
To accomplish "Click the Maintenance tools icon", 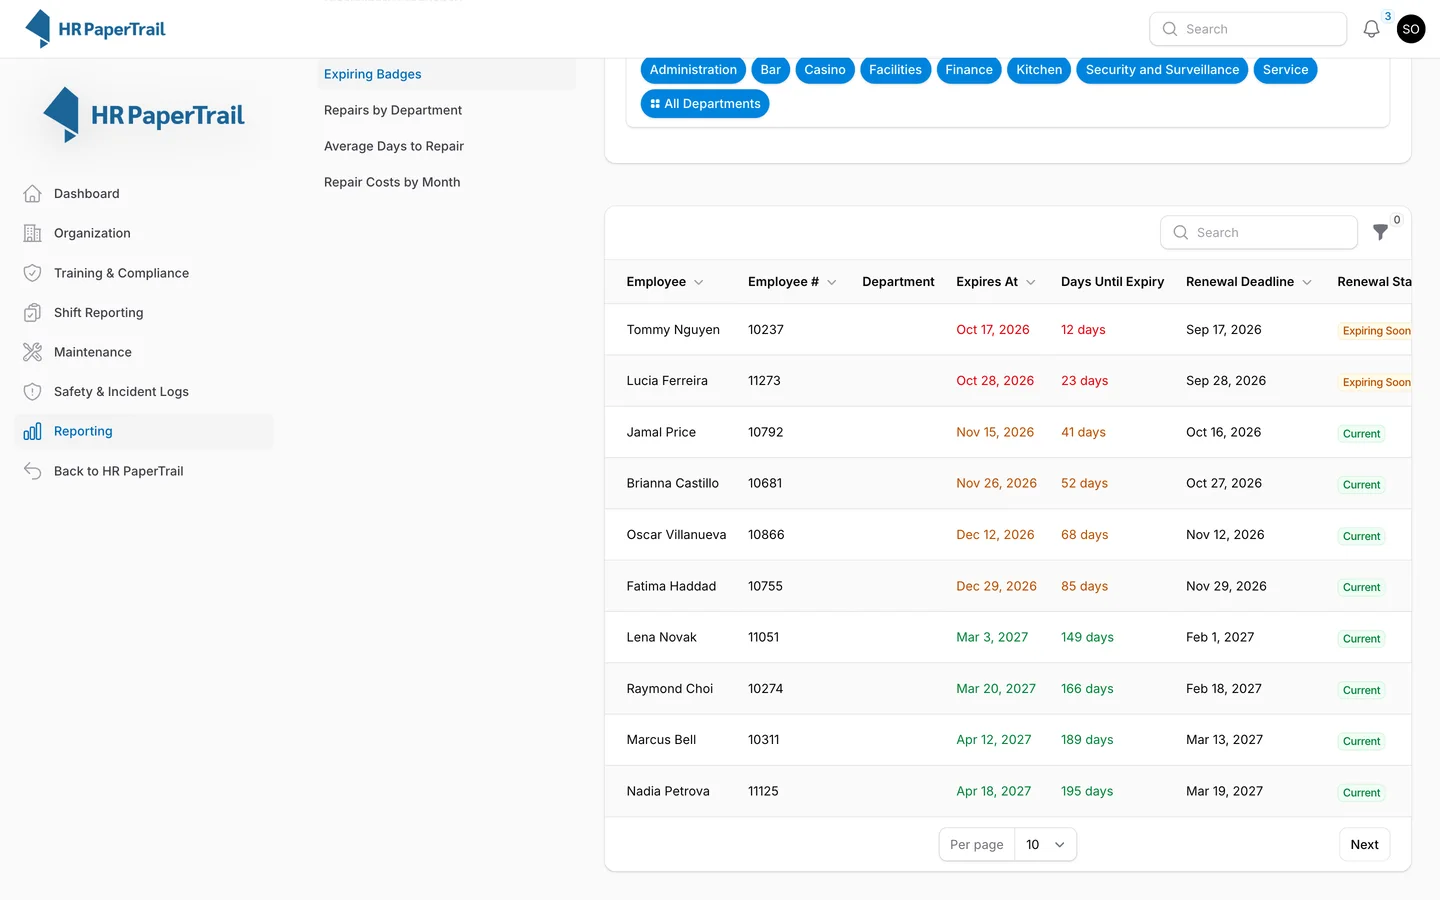I will 32,352.
